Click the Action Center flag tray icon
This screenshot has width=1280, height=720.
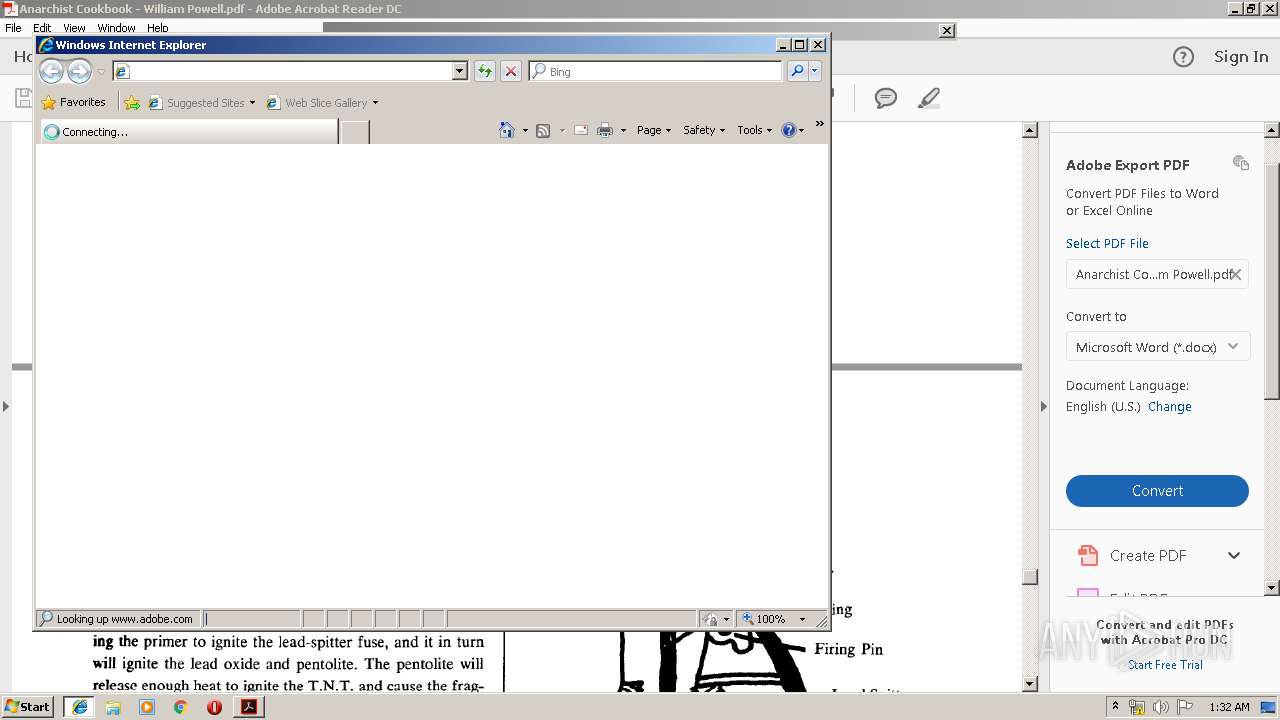coord(1185,707)
